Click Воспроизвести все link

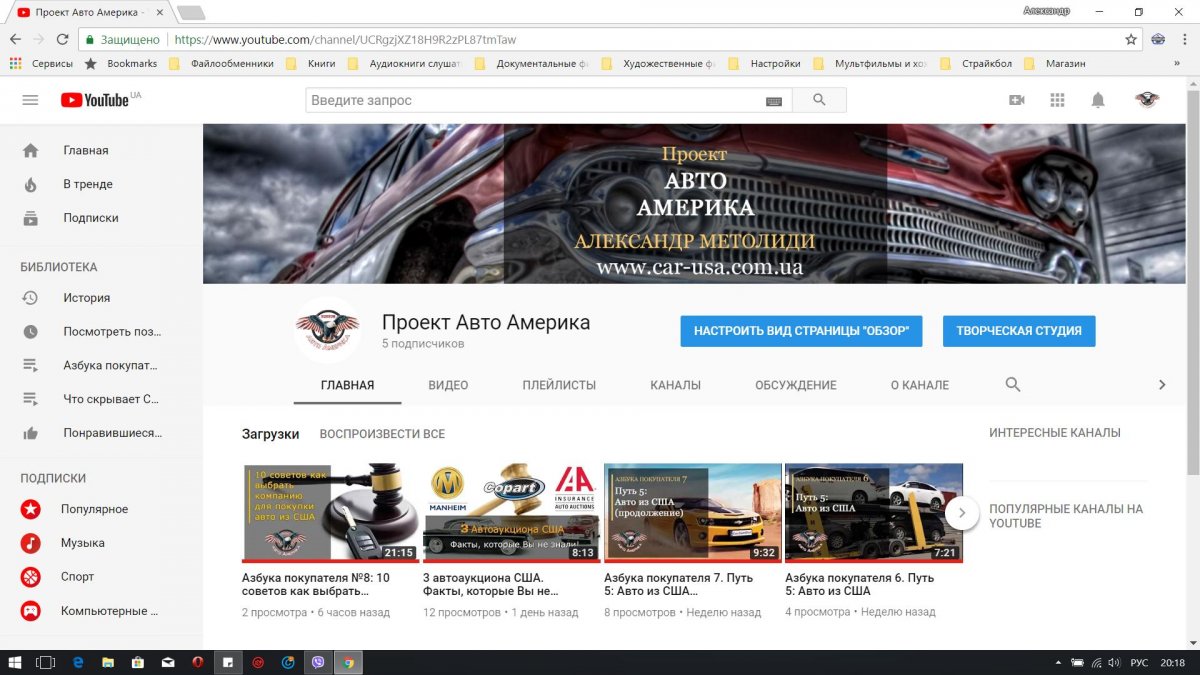click(x=382, y=434)
